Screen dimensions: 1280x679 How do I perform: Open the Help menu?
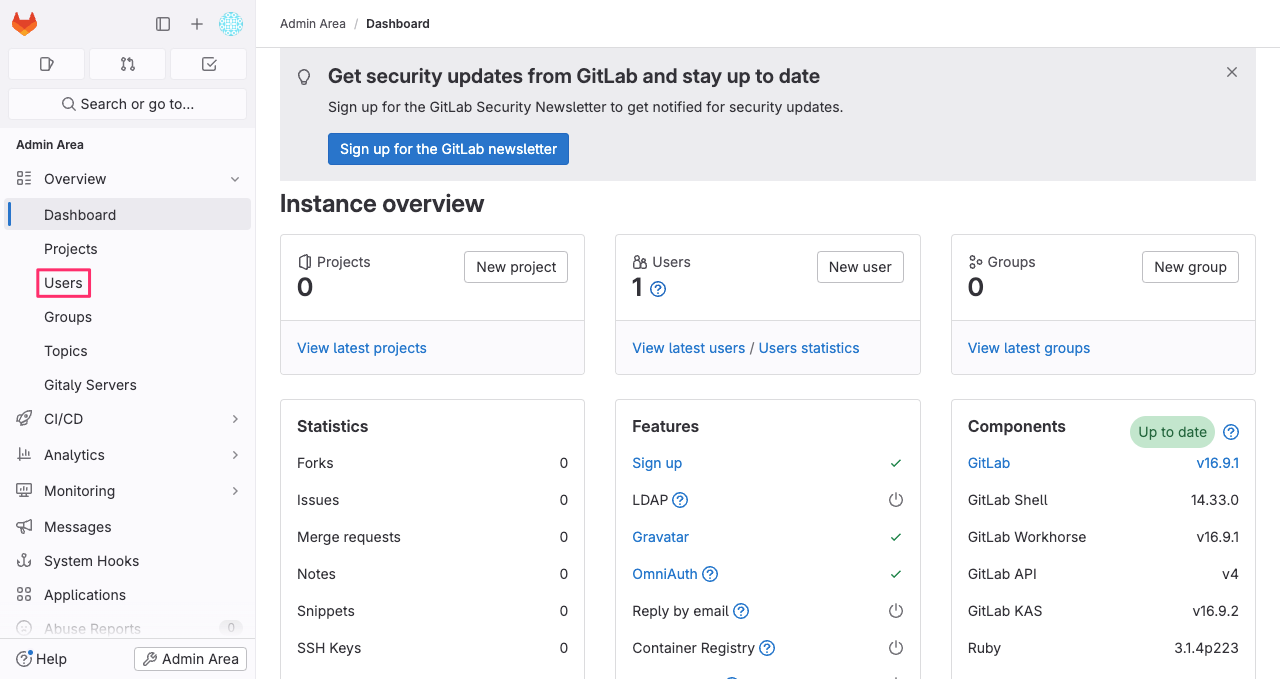coord(42,659)
